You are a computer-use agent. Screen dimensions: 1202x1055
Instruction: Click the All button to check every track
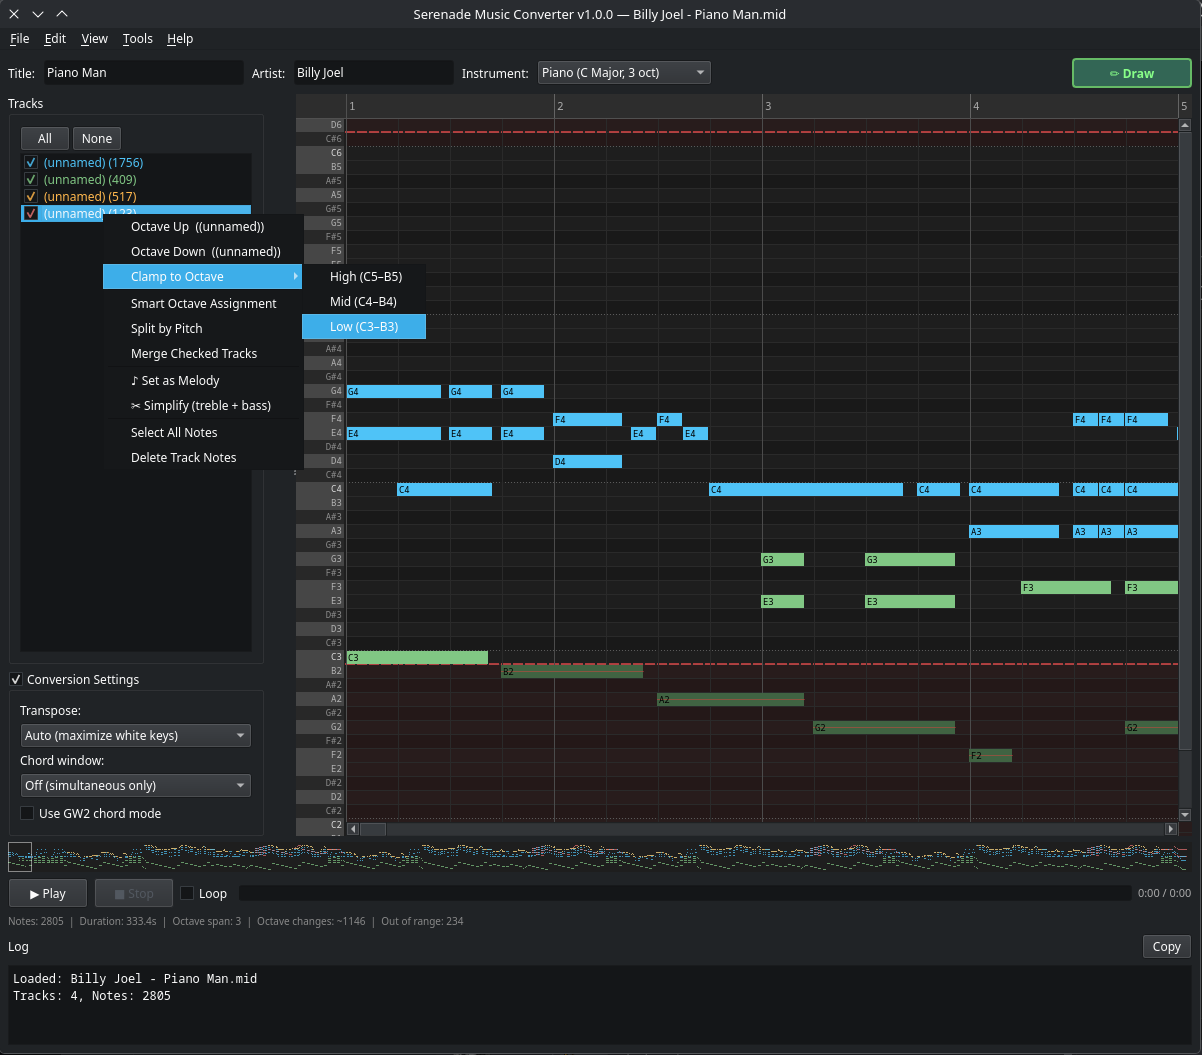coord(44,138)
